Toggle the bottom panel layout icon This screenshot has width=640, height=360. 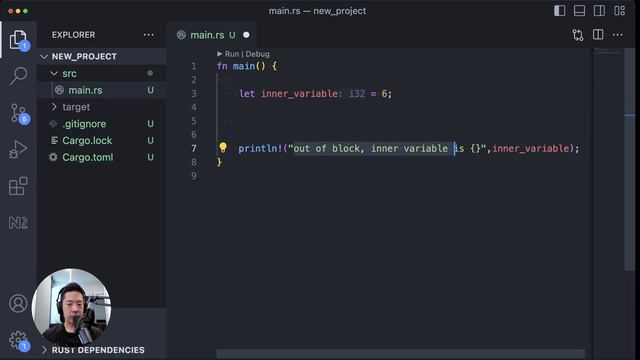[x=579, y=11]
